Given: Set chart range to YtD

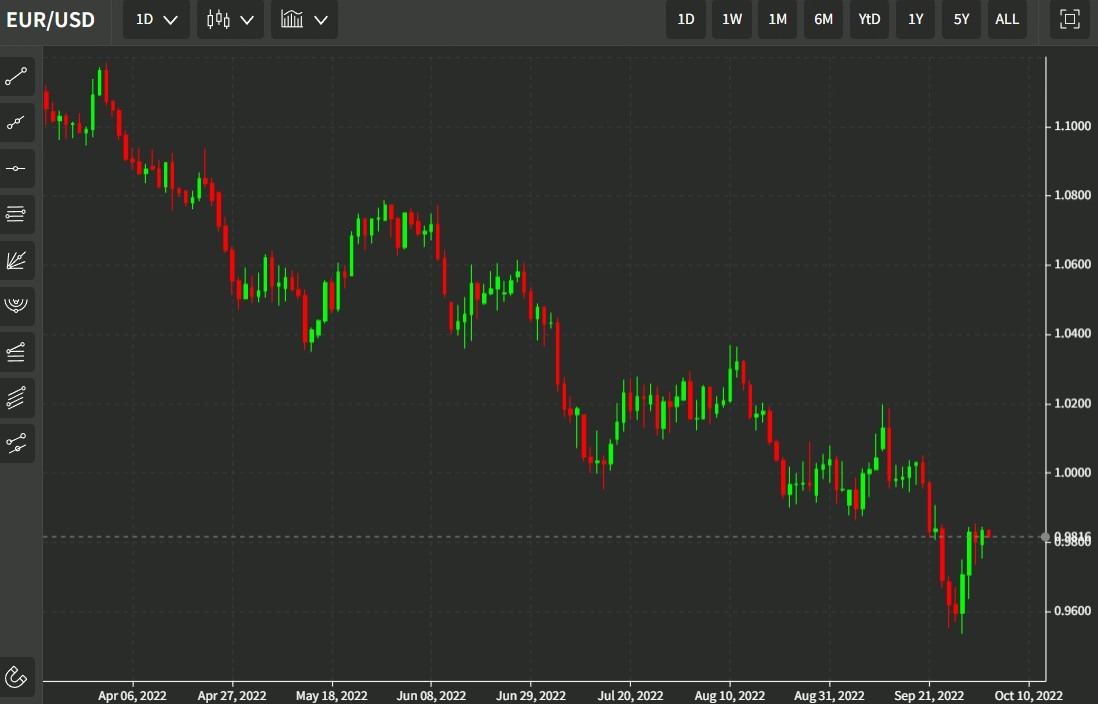Looking at the screenshot, I should 869,20.
